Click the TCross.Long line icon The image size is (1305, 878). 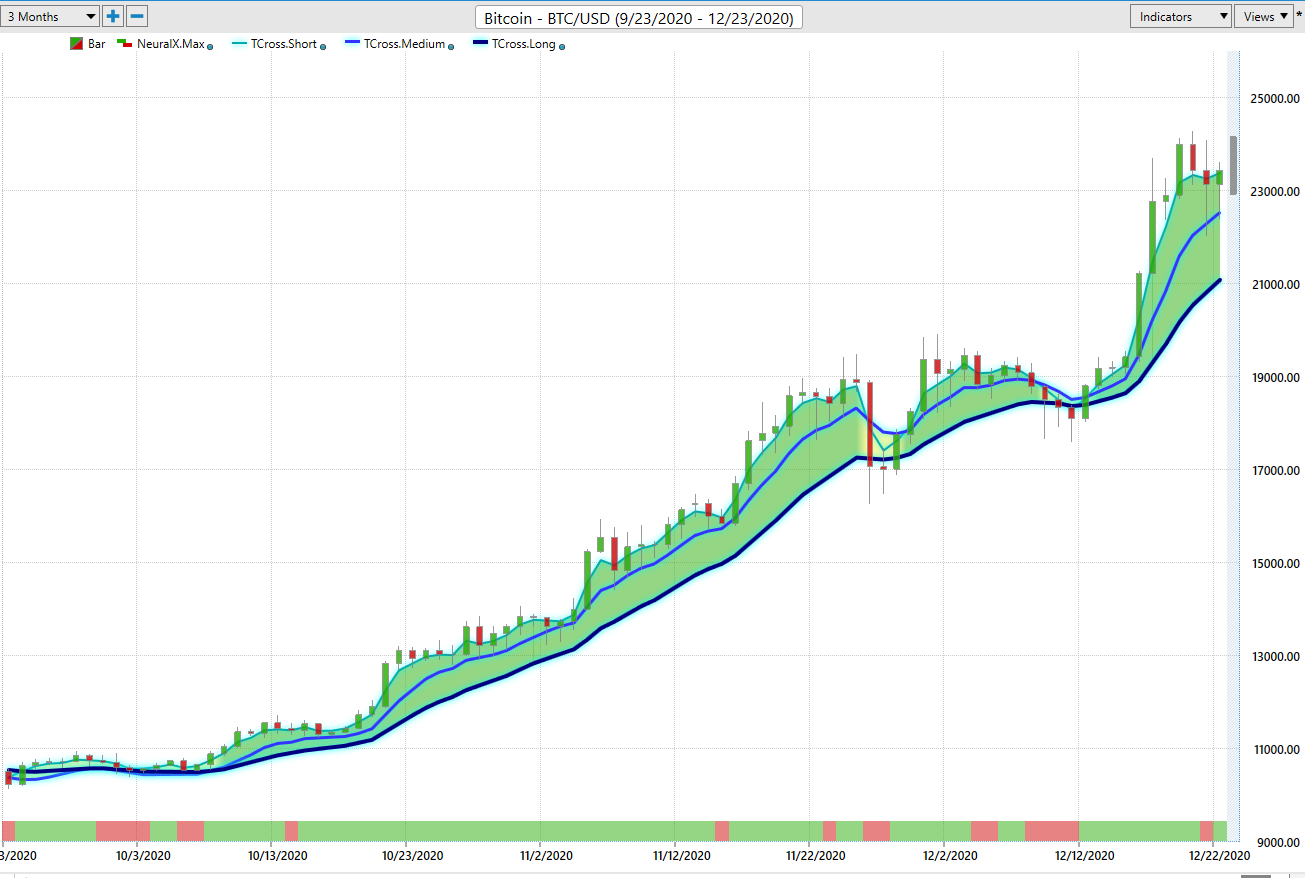(479, 44)
